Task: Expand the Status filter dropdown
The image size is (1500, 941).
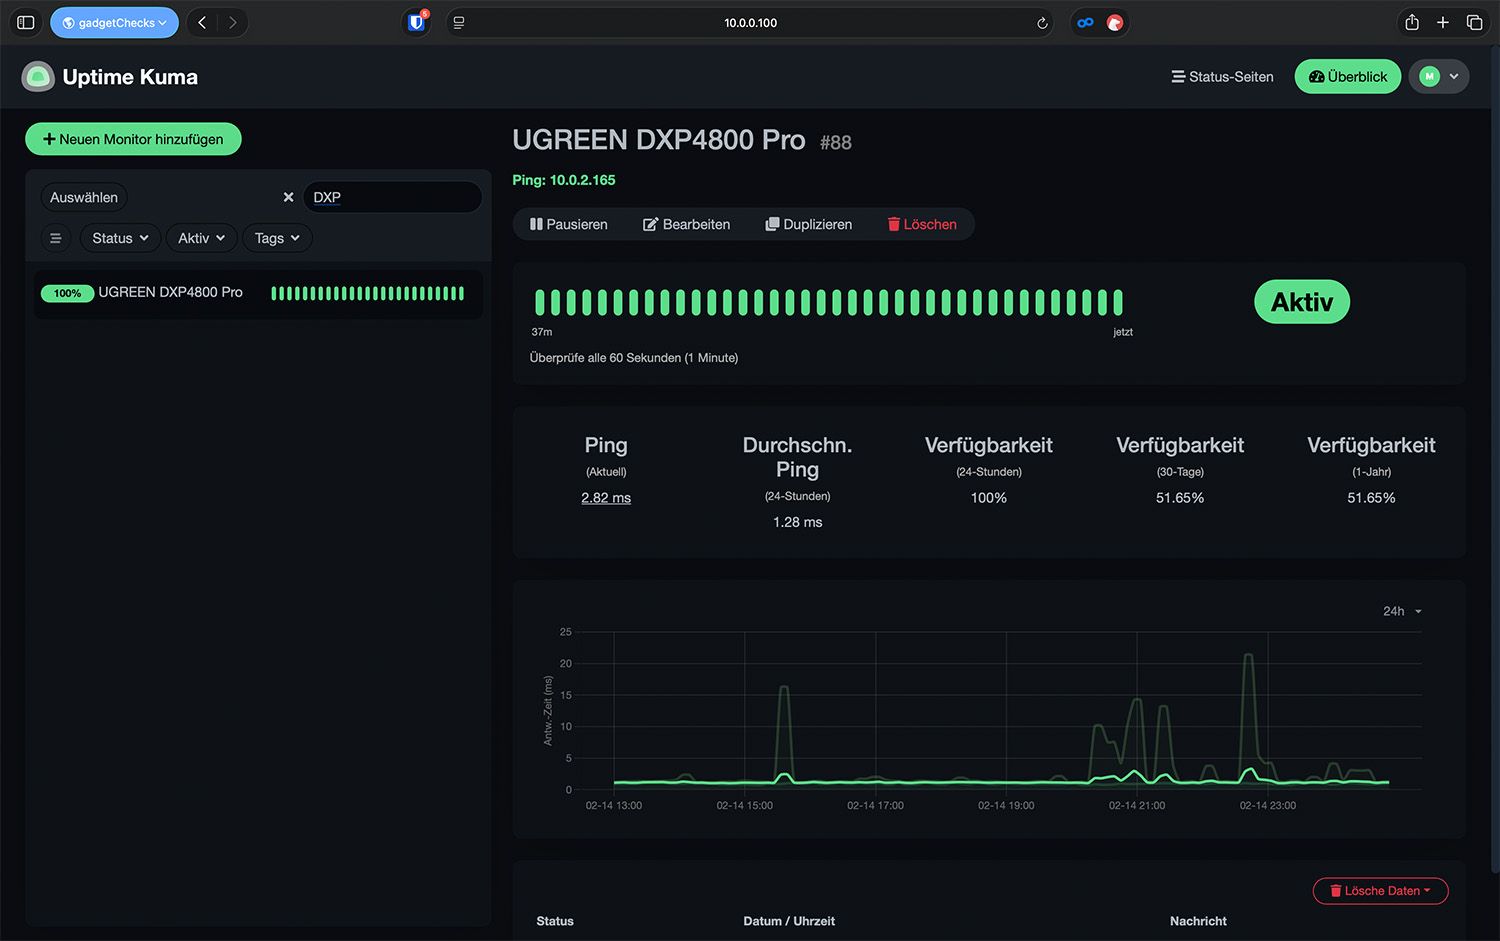Action: point(120,238)
